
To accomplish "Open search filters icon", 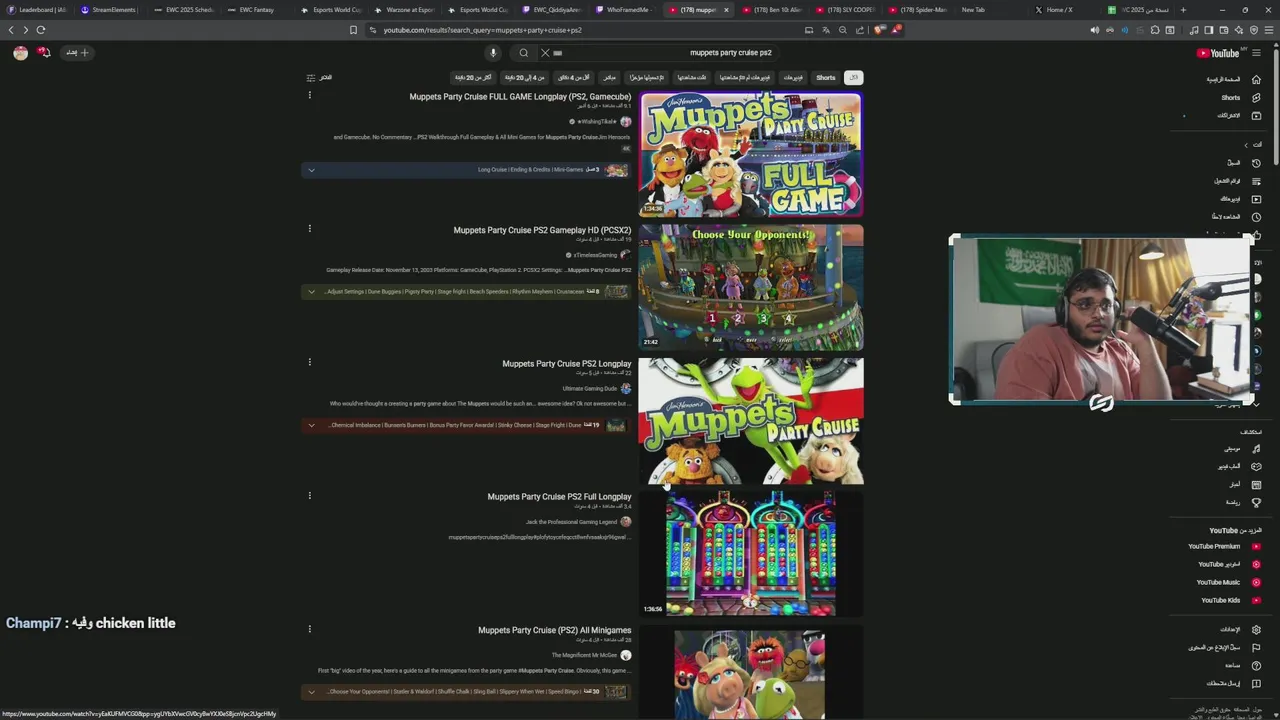I will pyautogui.click(x=311, y=77).
